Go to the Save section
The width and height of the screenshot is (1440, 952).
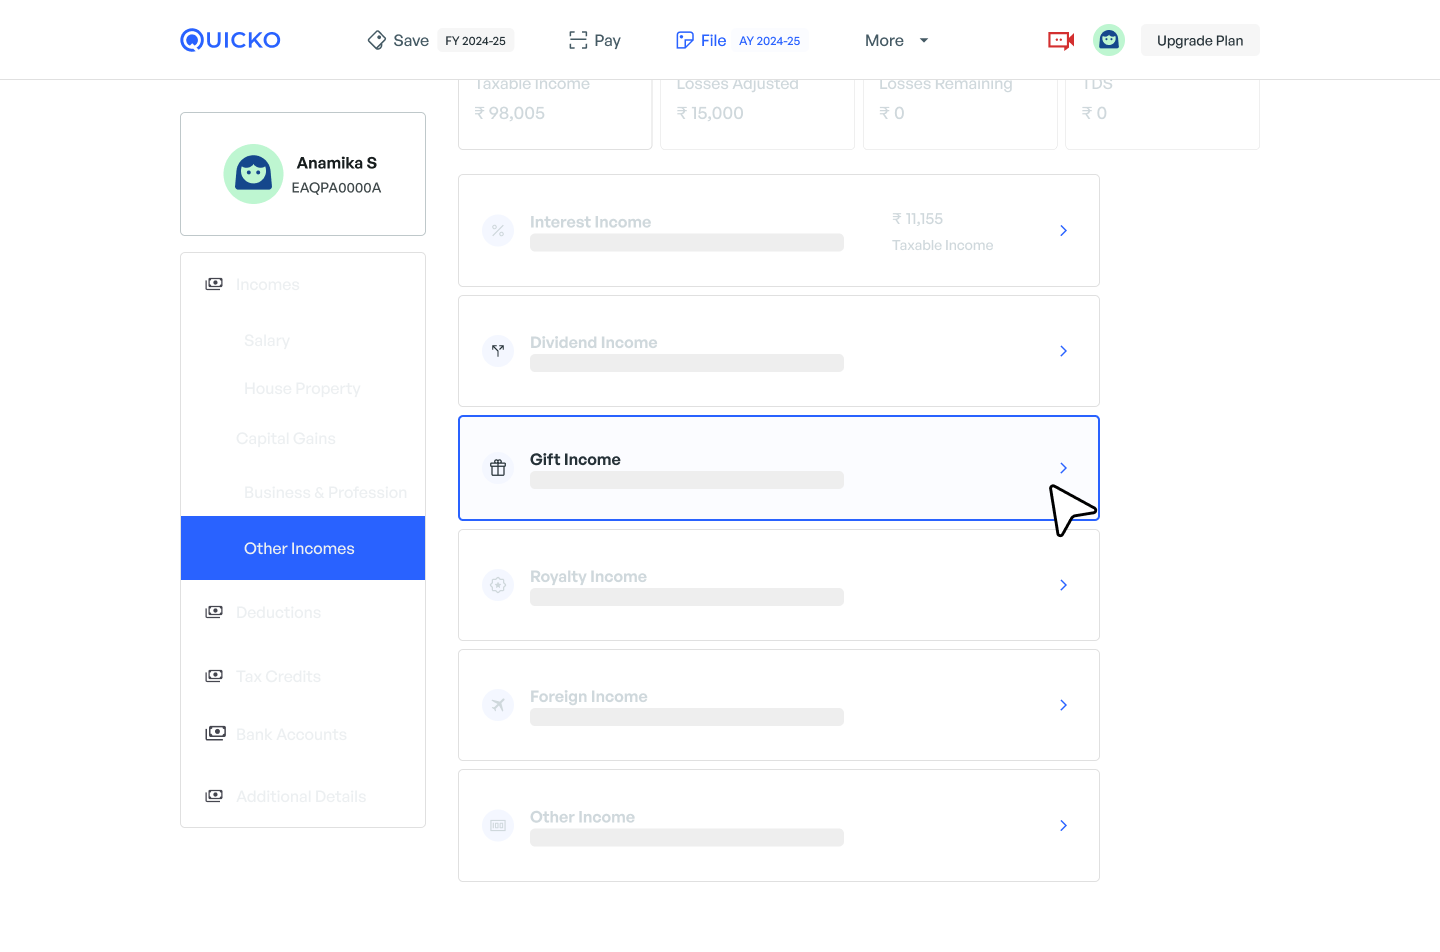pos(399,41)
